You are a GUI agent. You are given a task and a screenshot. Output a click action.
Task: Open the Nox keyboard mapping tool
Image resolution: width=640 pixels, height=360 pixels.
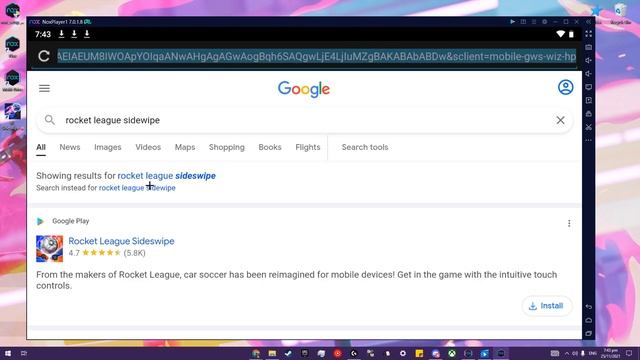(x=588, y=47)
